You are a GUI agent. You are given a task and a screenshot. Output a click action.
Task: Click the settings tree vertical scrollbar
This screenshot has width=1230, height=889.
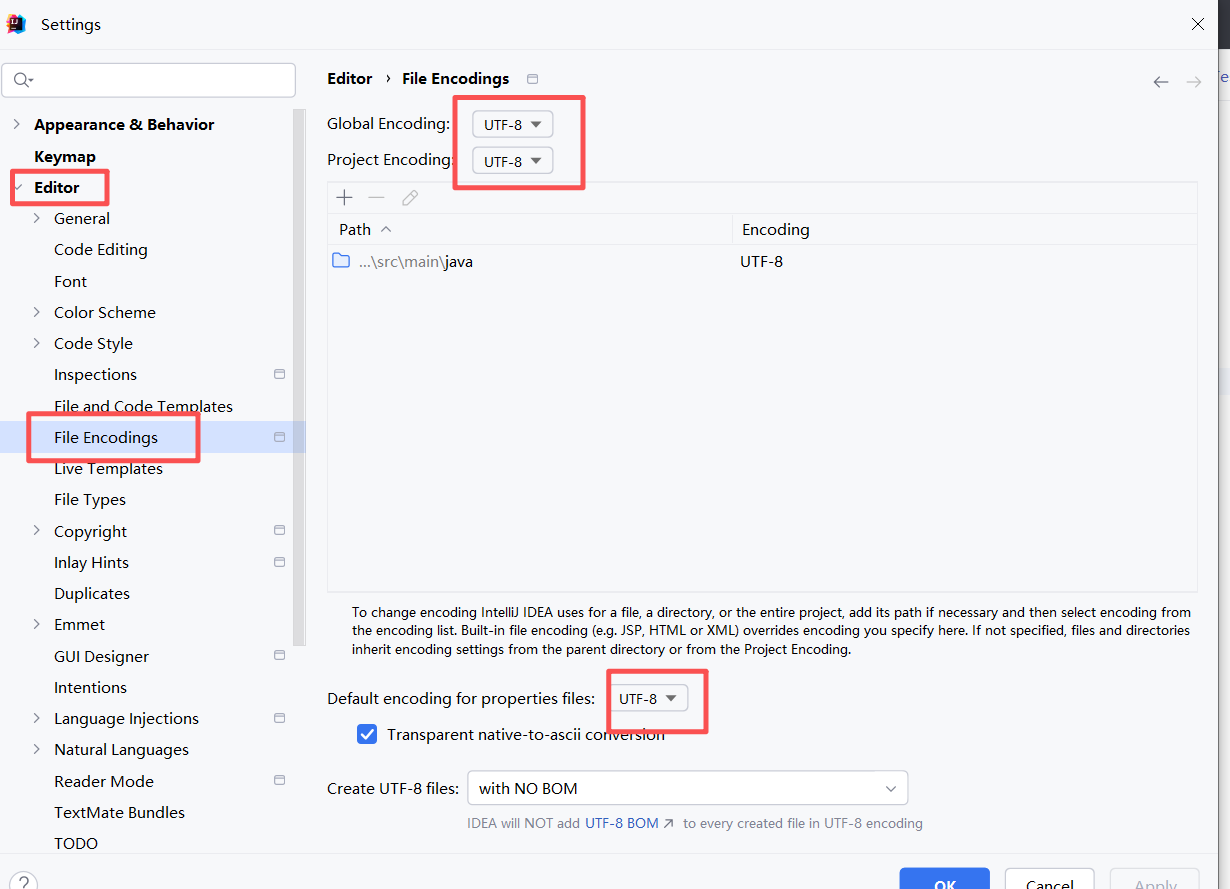pyautogui.click(x=297, y=378)
